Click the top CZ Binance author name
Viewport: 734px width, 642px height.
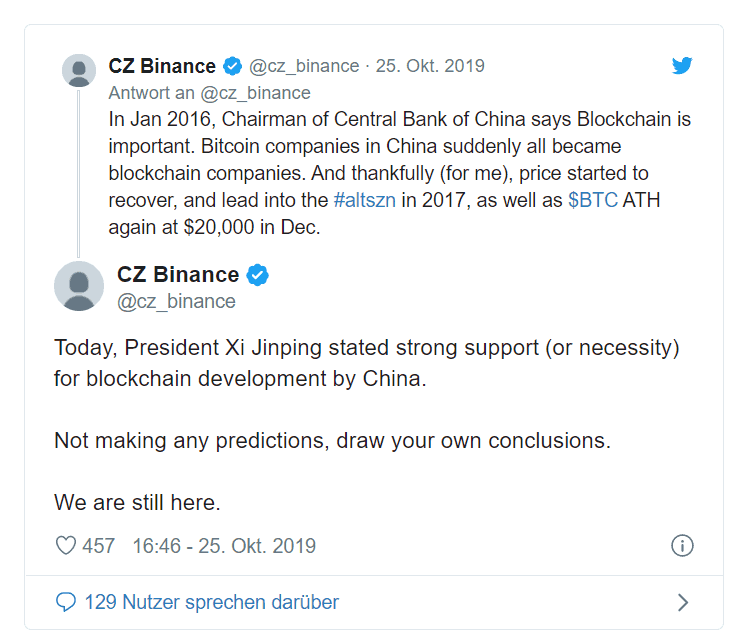click(162, 66)
